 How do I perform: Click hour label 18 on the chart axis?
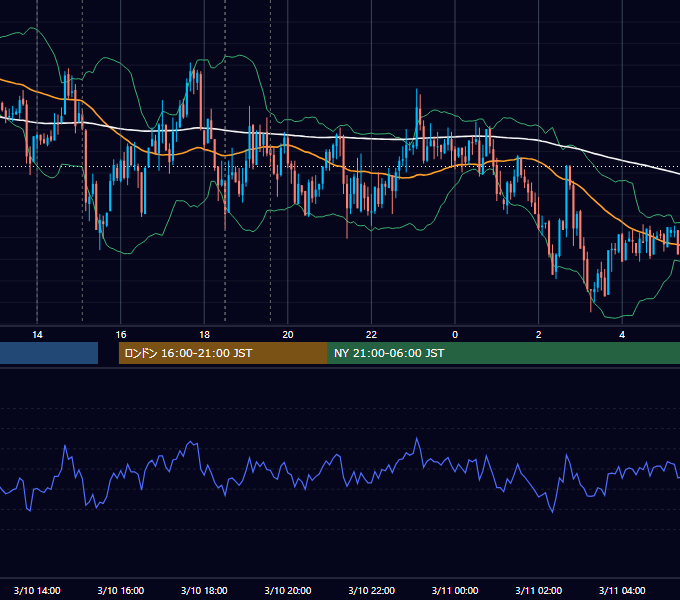coord(204,334)
